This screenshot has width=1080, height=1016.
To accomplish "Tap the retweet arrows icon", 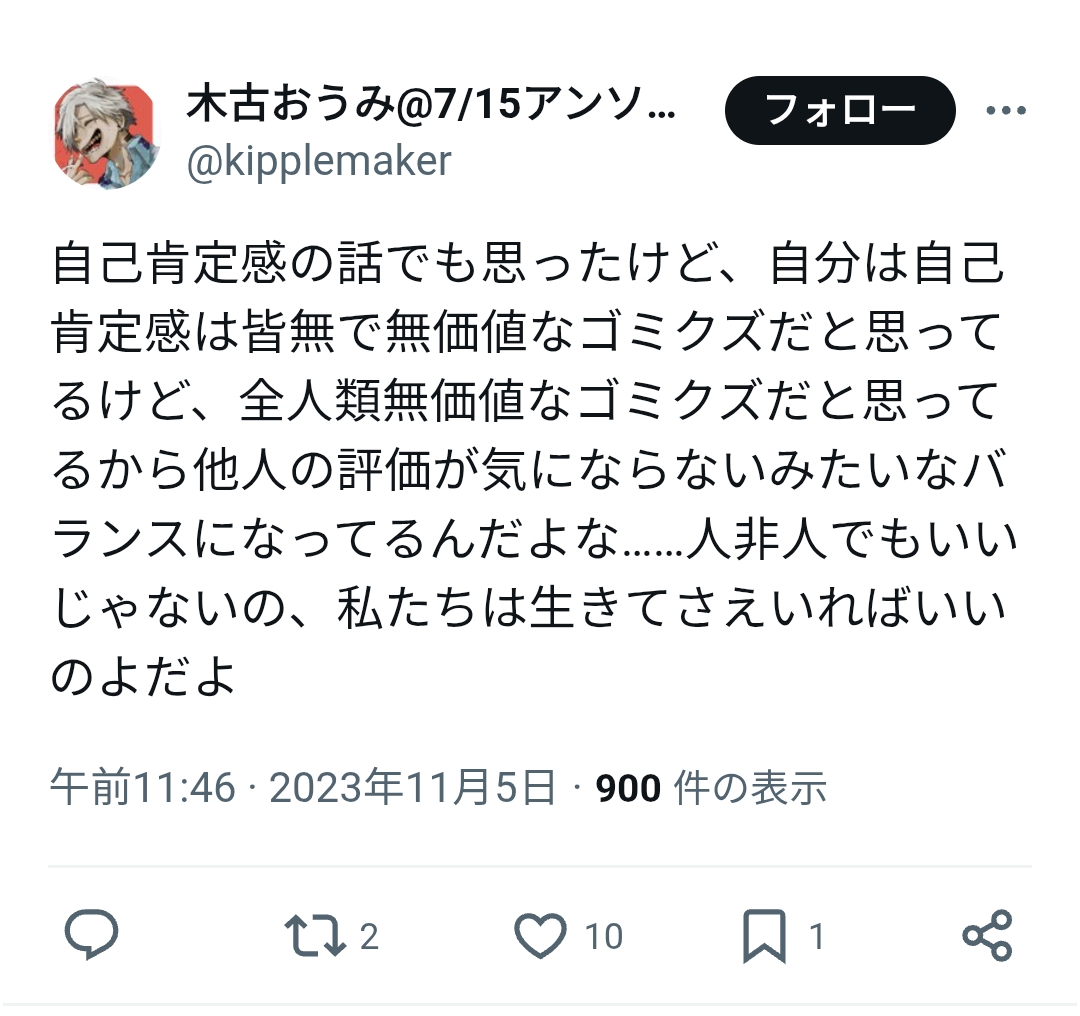I will pos(315,935).
